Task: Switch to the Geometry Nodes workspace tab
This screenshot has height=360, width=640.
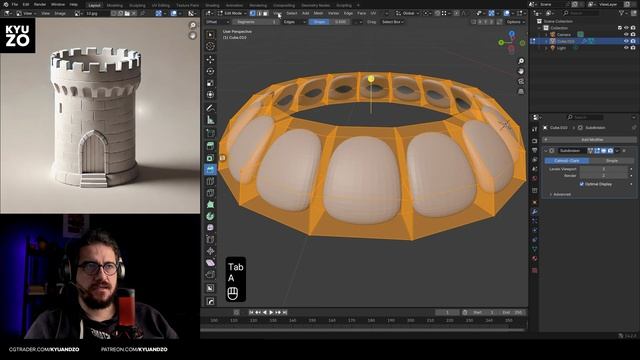Action: [x=315, y=5]
